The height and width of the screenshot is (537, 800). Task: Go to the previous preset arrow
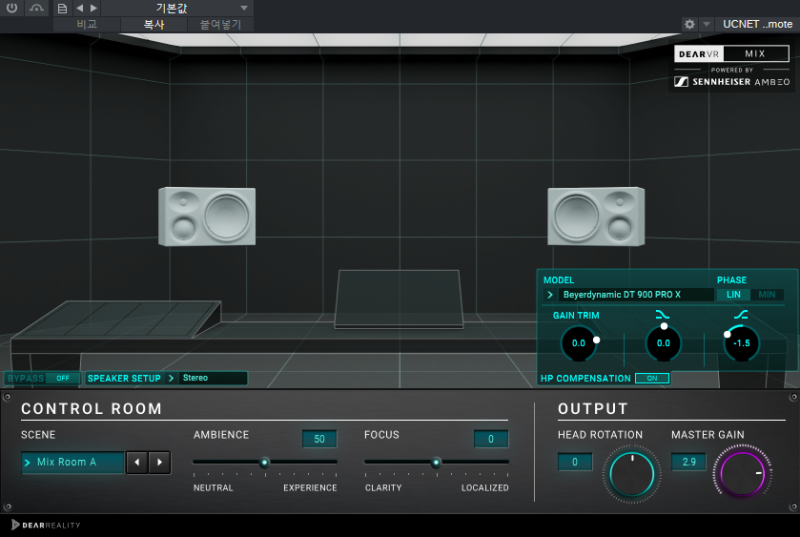click(80, 8)
